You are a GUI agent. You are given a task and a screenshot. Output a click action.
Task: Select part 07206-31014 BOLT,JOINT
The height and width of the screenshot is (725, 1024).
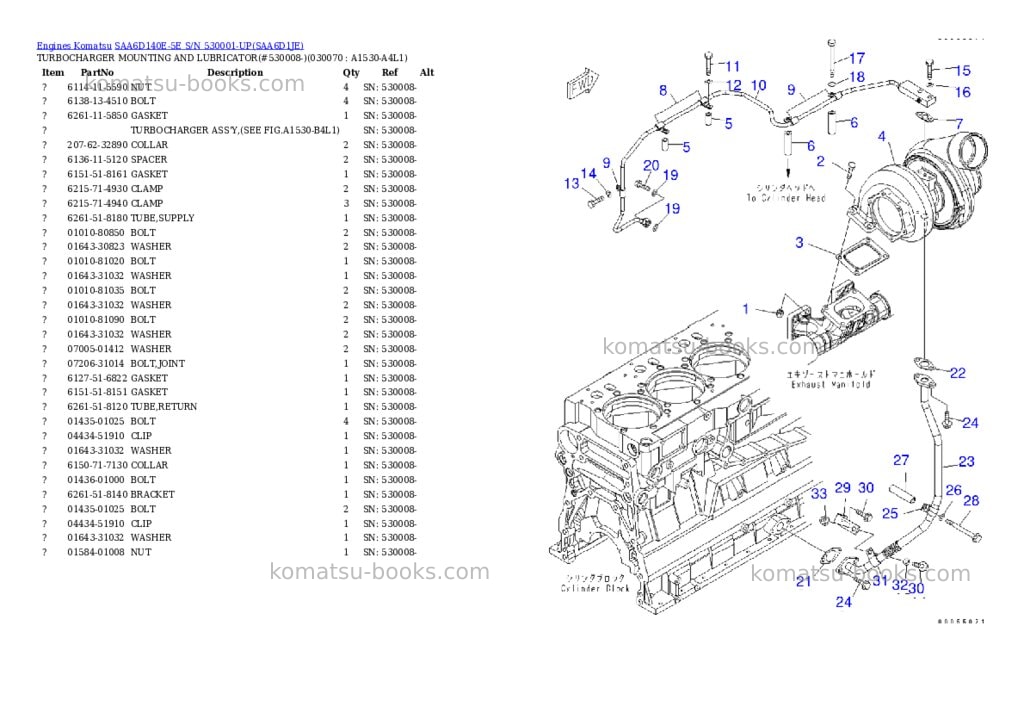[x=125, y=364]
